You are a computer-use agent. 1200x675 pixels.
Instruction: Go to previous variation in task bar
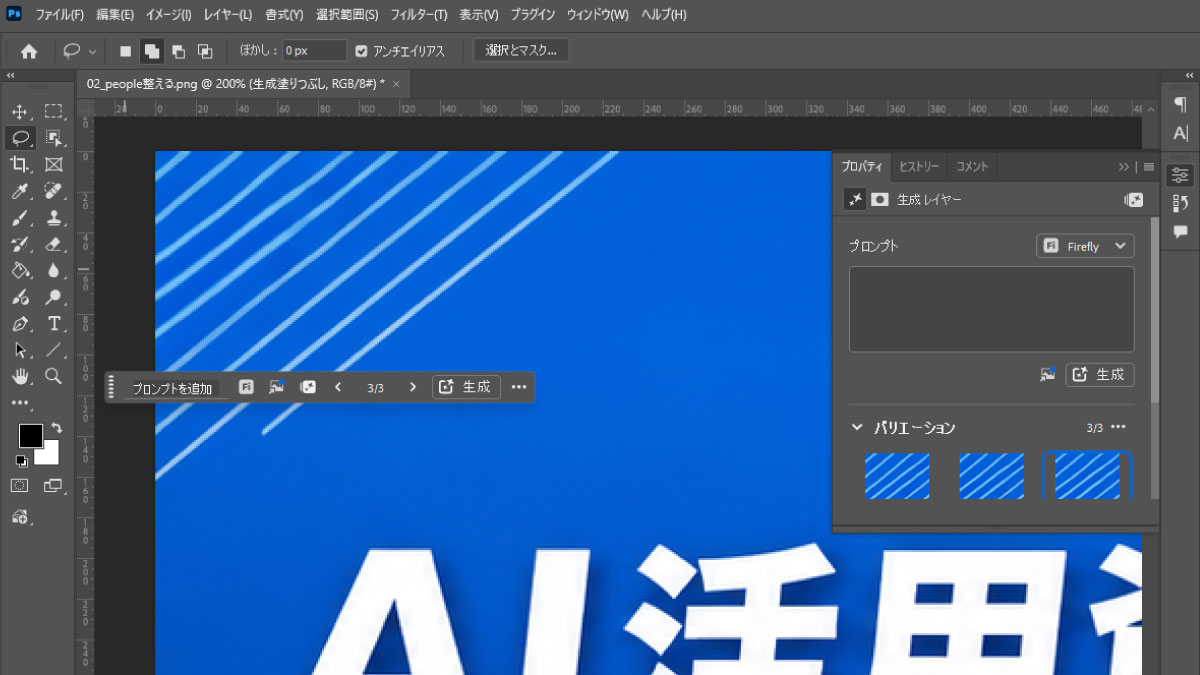(x=338, y=387)
